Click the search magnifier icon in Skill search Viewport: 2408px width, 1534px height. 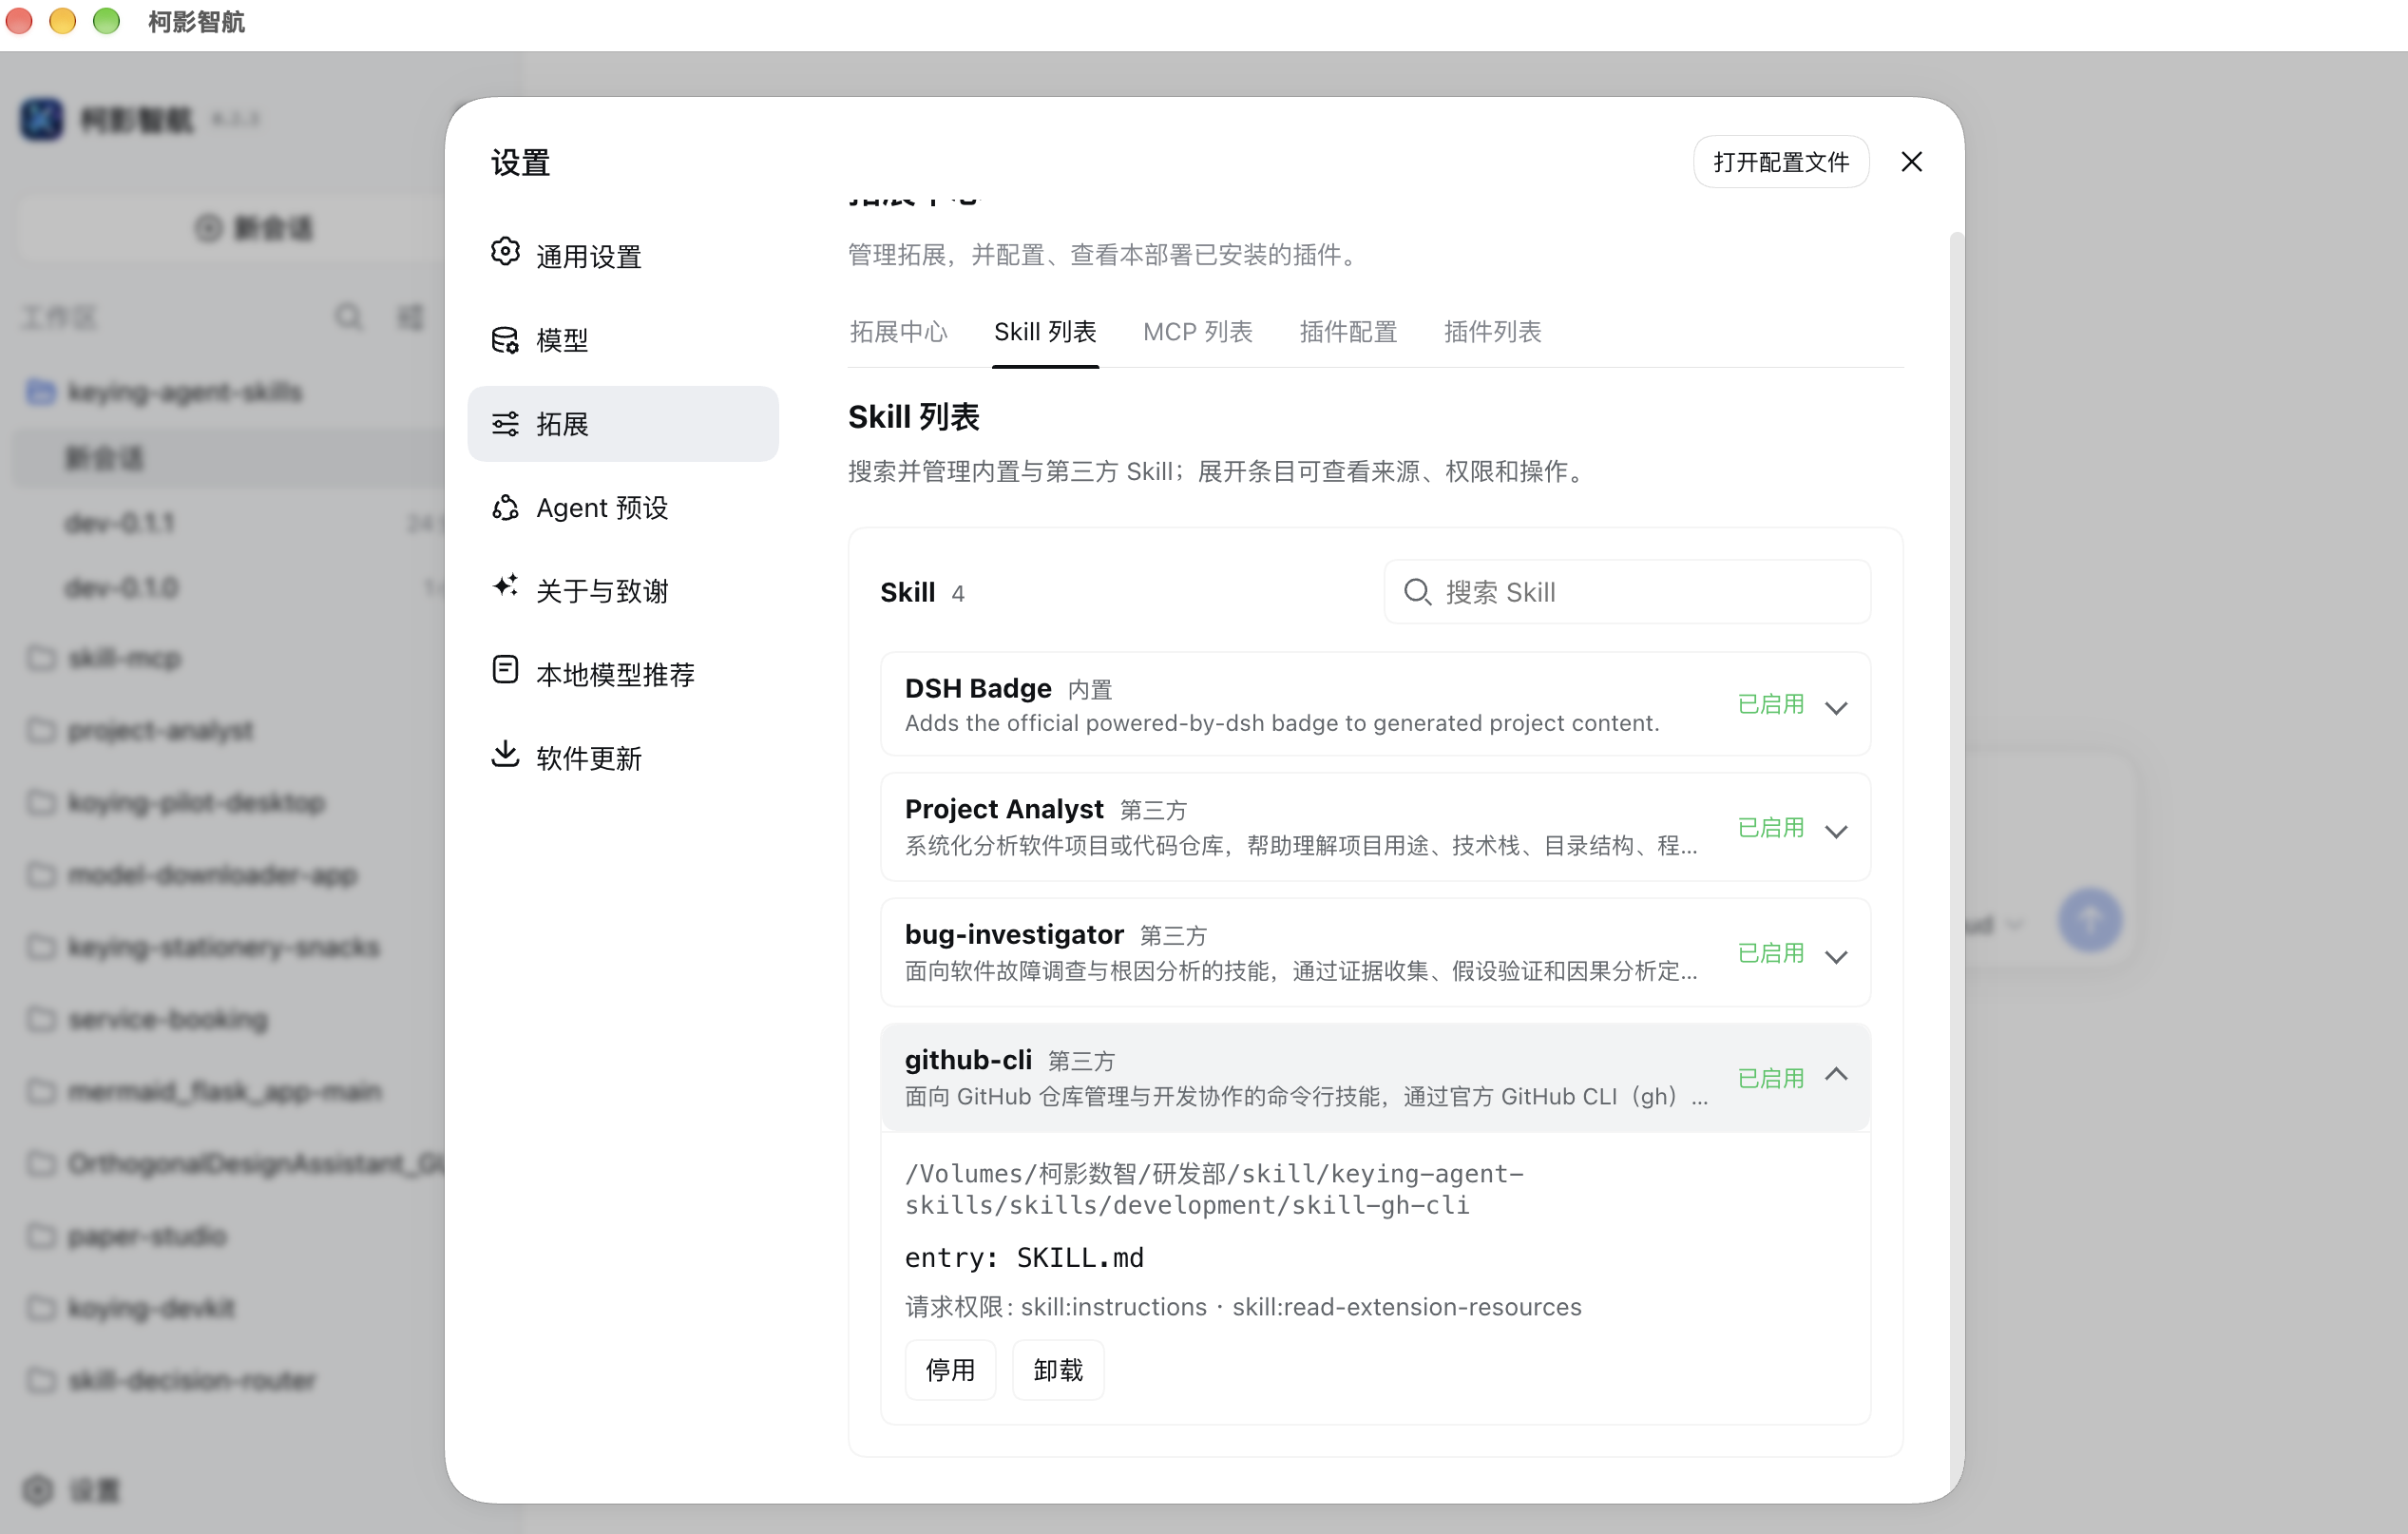tap(1417, 592)
